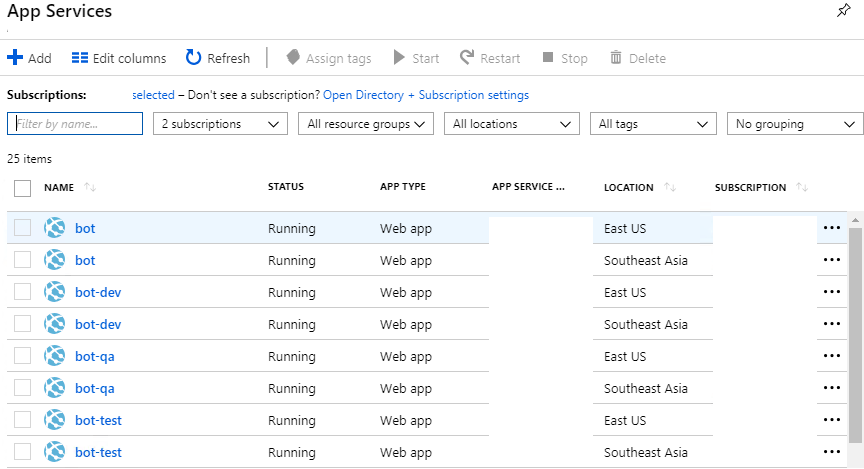Click the Add plus icon

[15, 57]
